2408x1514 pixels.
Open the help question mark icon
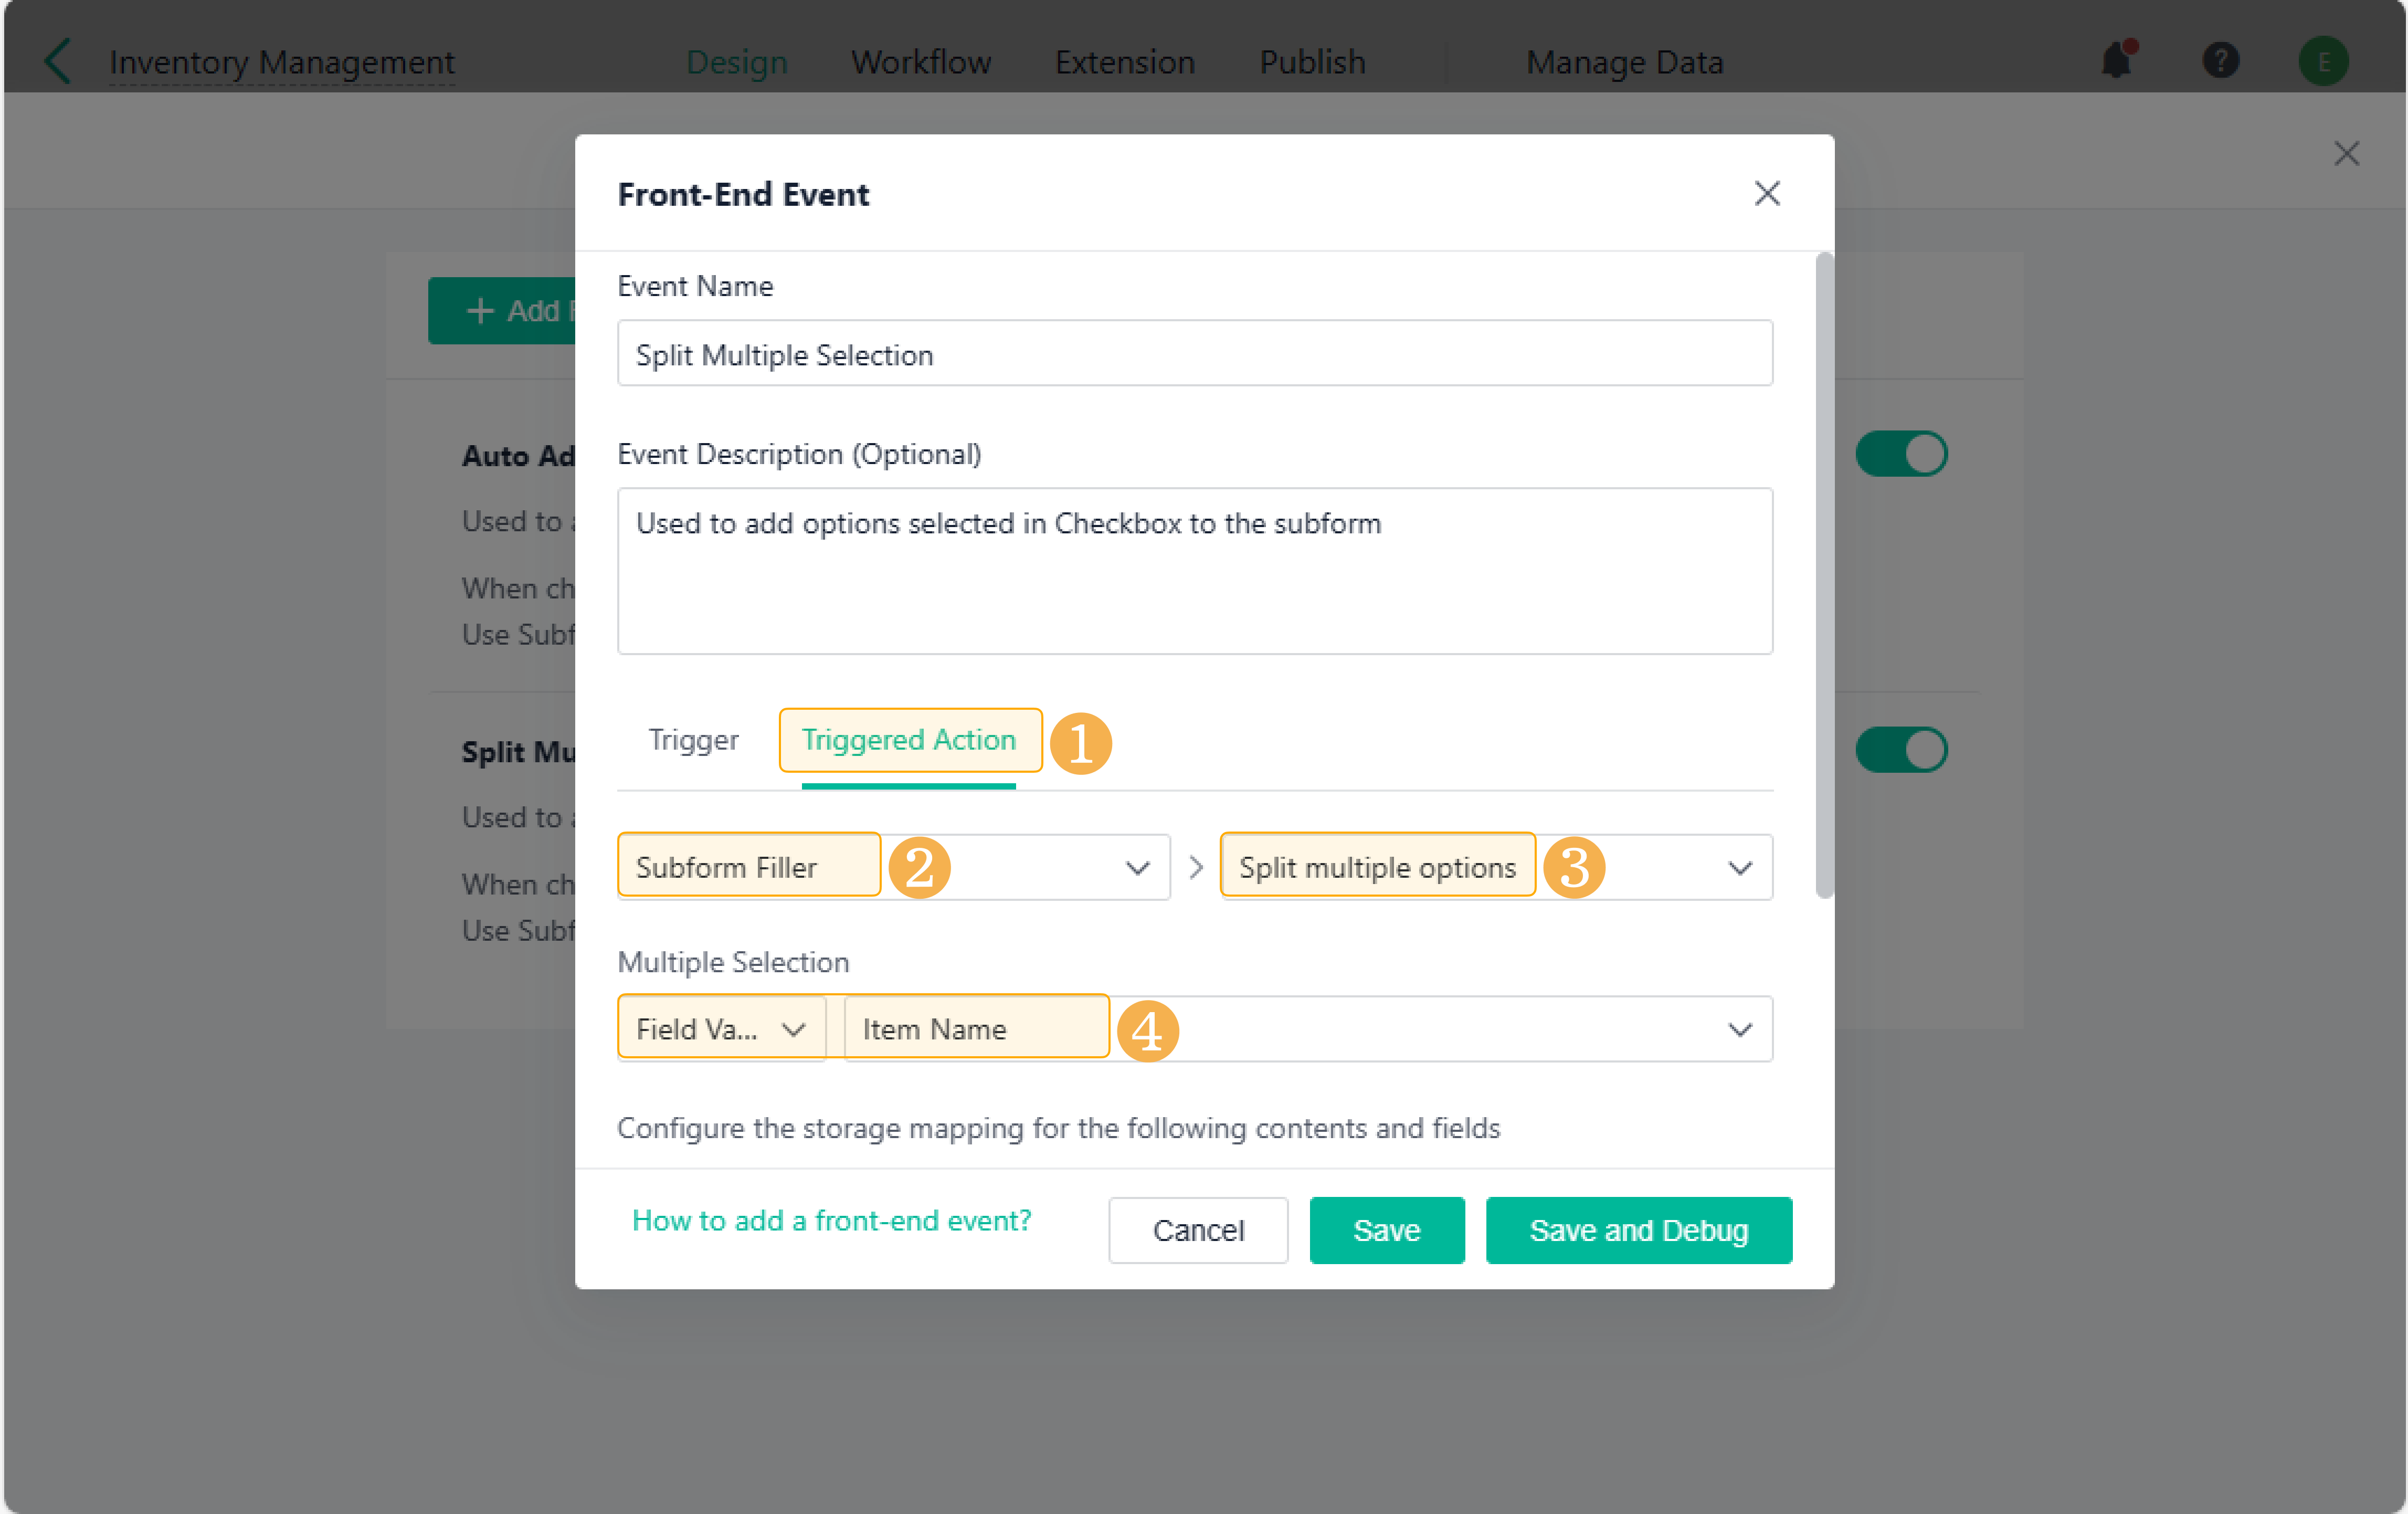point(2220,61)
